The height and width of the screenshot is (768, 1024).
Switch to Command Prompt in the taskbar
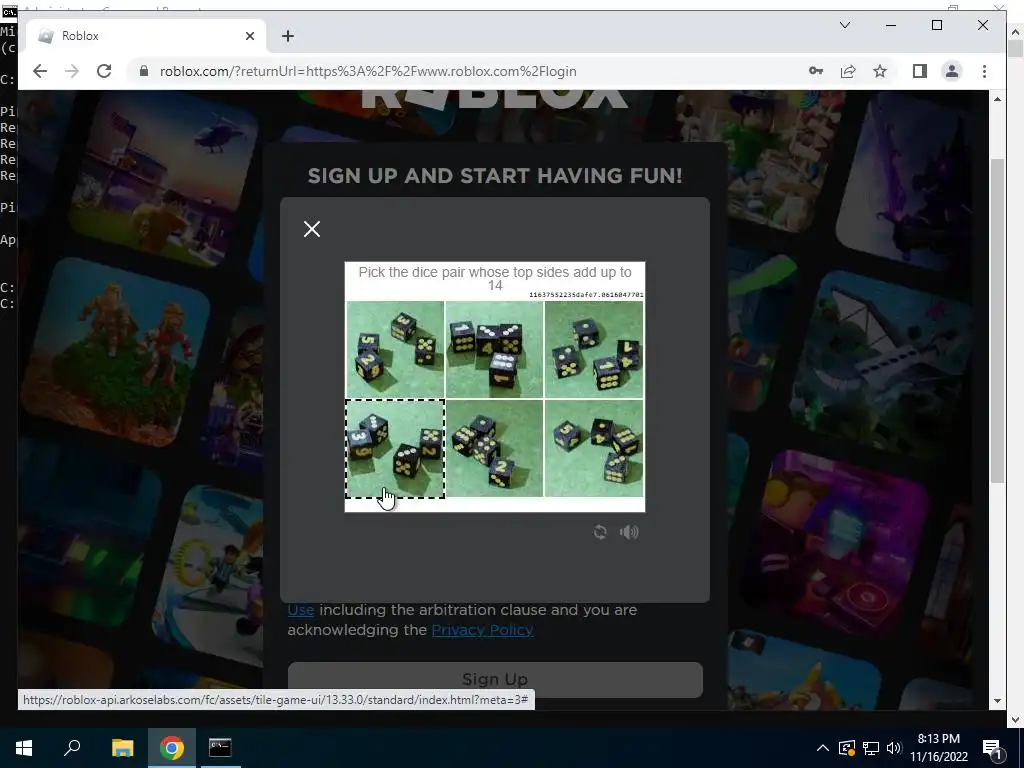point(219,748)
